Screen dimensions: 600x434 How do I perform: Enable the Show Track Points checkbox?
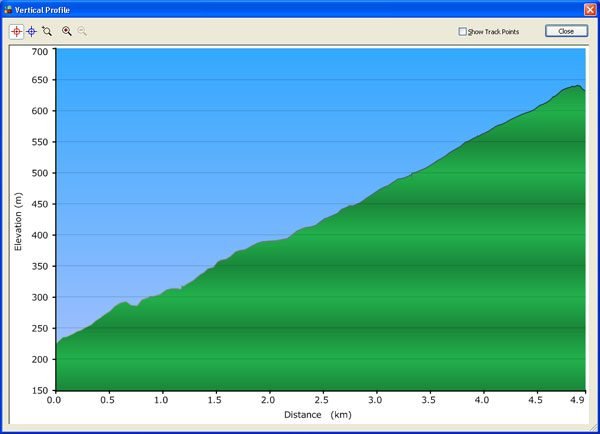(463, 32)
